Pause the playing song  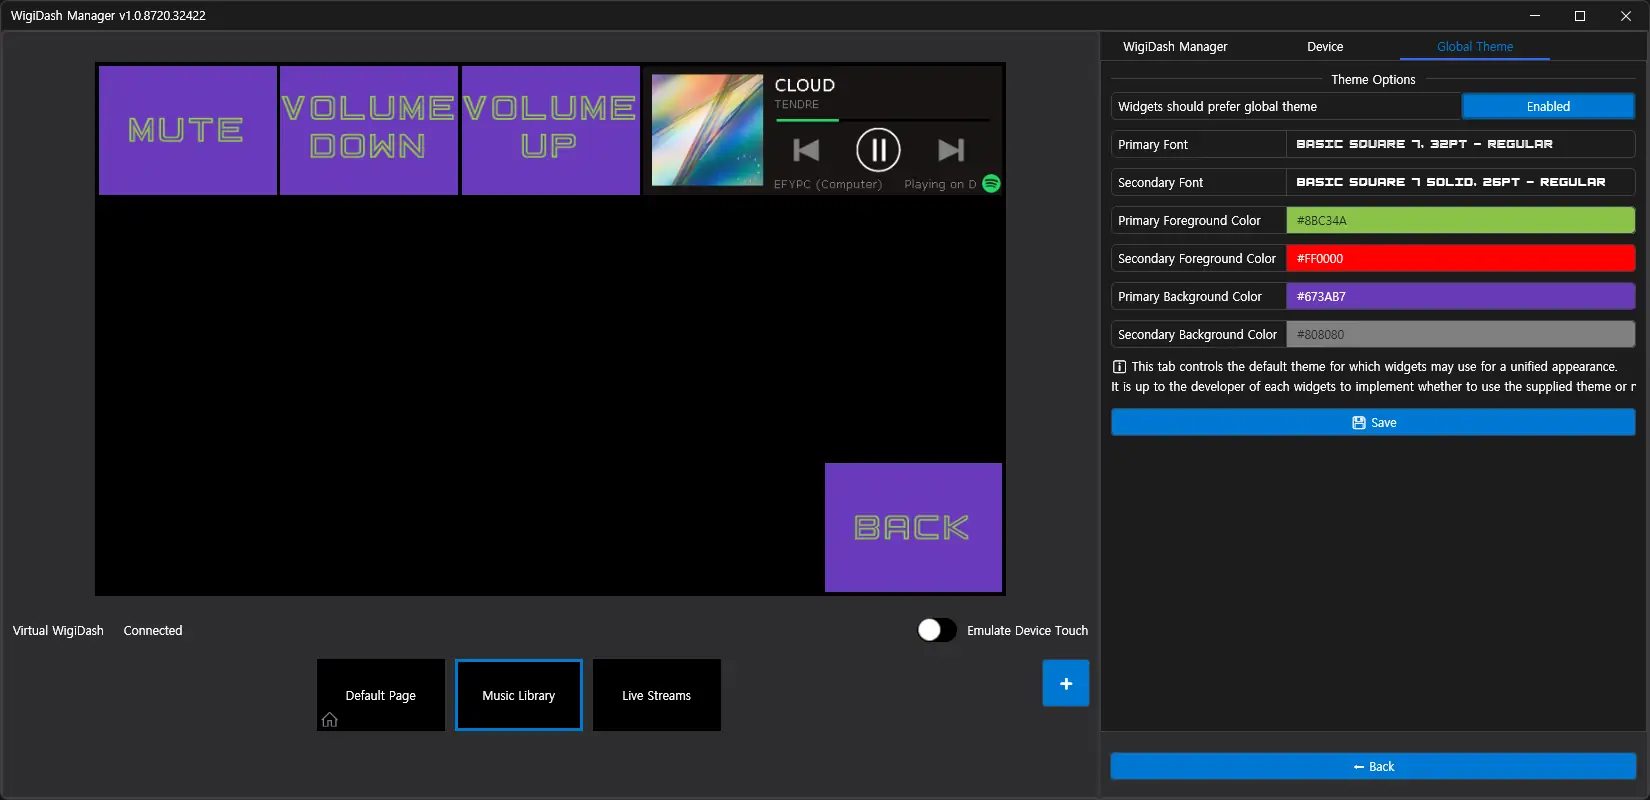[x=878, y=150]
